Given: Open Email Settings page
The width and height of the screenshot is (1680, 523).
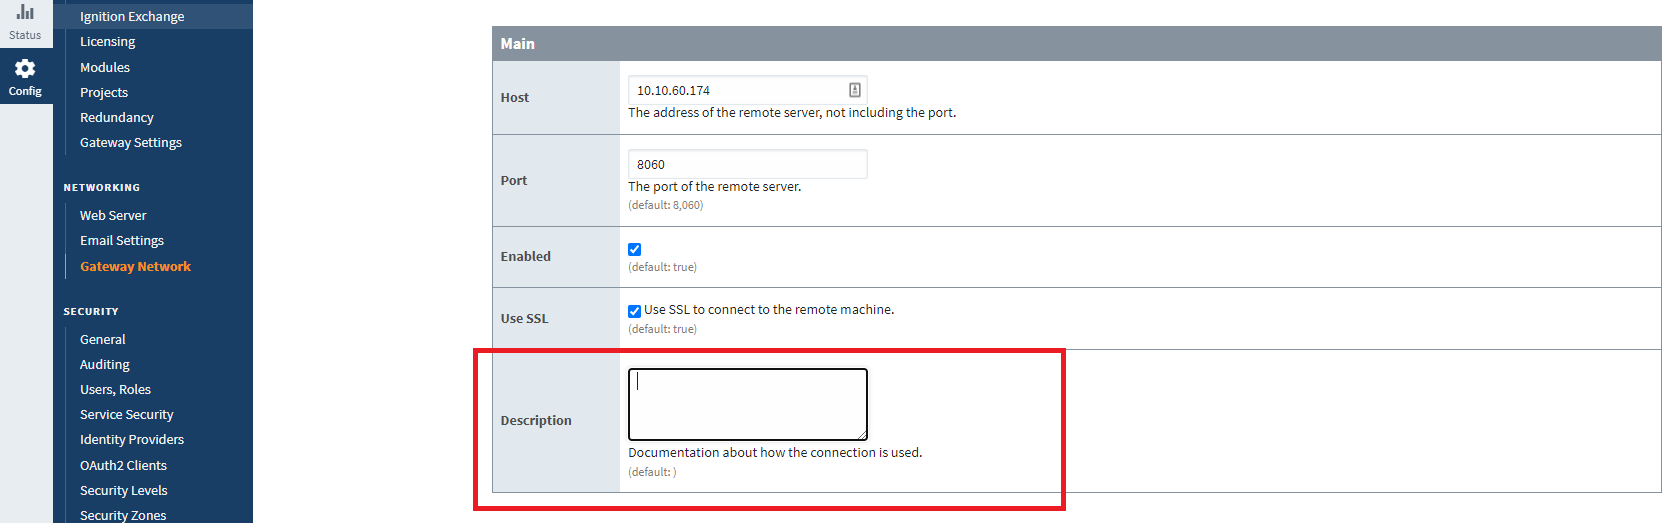Looking at the screenshot, I should click(x=122, y=241).
